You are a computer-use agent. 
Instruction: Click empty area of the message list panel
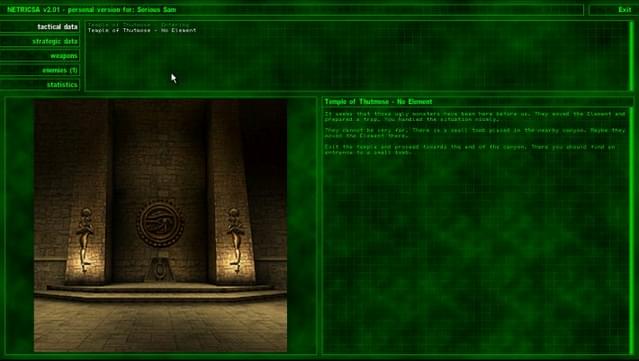[357, 61]
